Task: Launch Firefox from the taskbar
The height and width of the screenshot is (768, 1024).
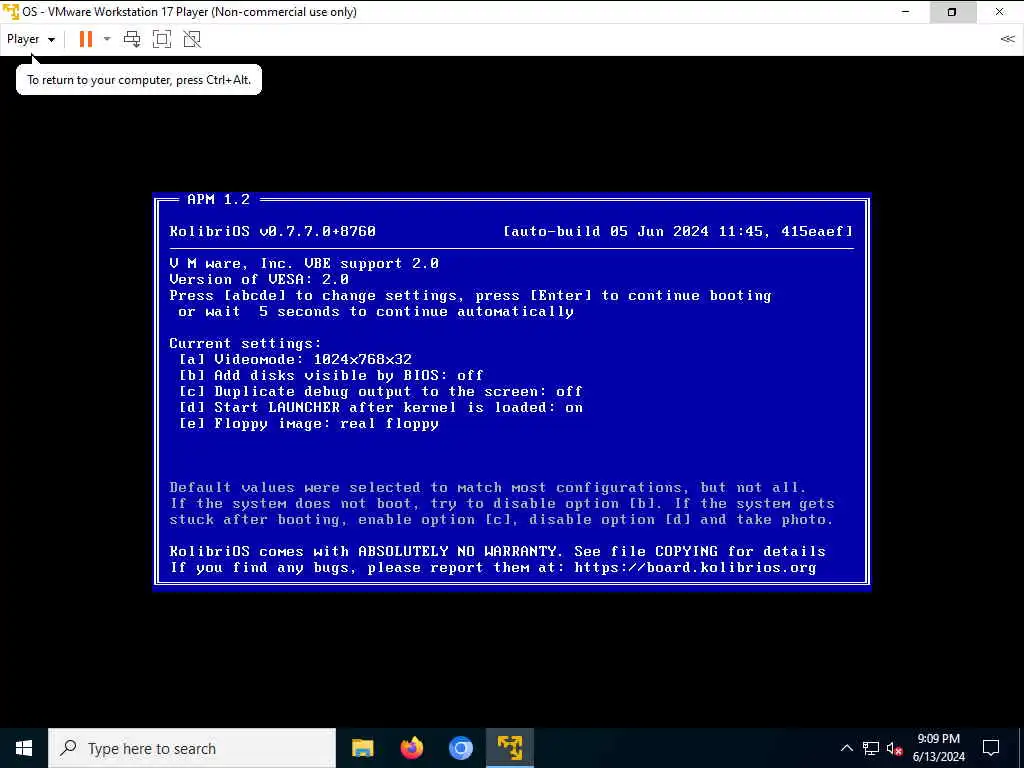Action: pos(411,748)
